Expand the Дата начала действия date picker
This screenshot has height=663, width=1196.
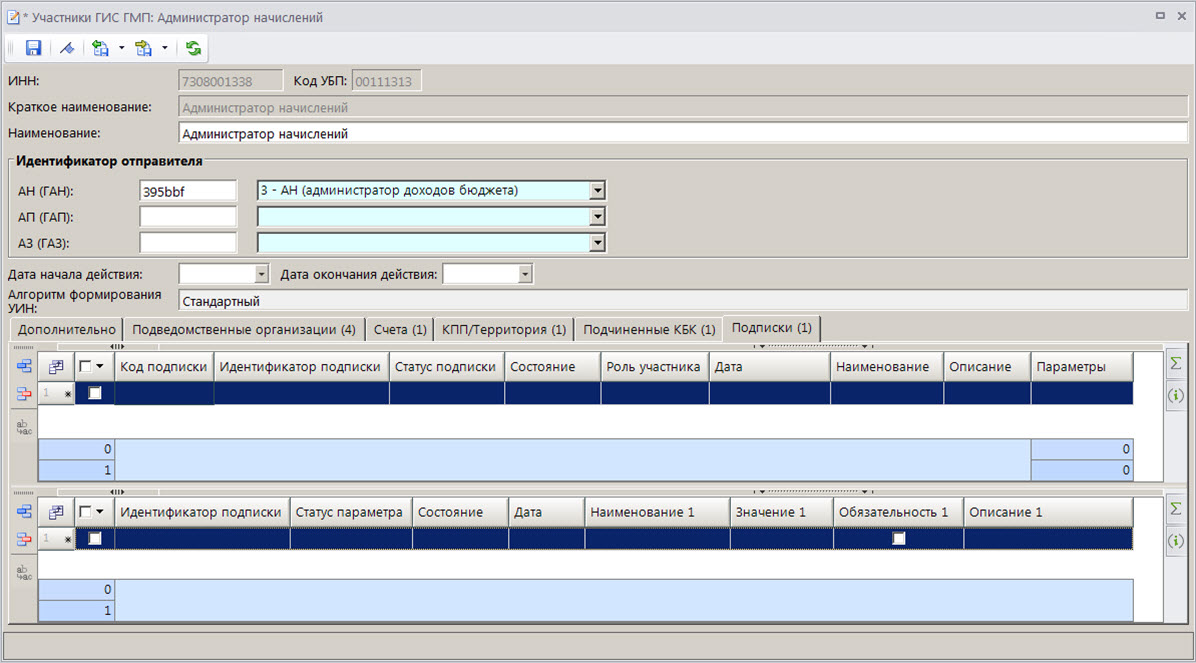tap(262, 274)
